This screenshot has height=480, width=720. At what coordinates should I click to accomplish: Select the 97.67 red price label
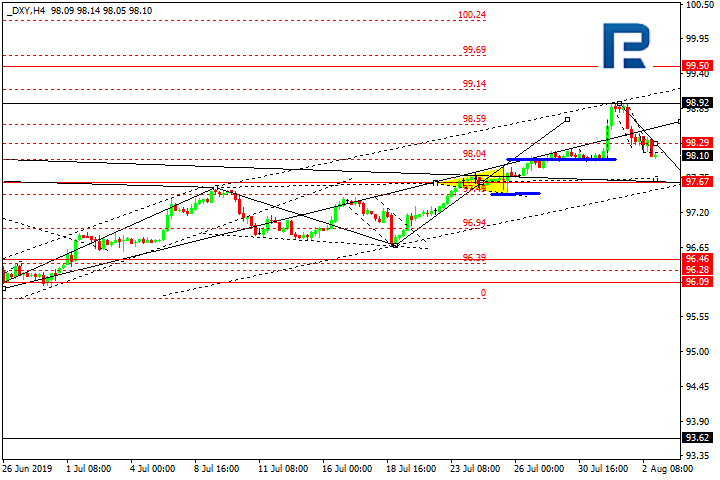point(697,182)
